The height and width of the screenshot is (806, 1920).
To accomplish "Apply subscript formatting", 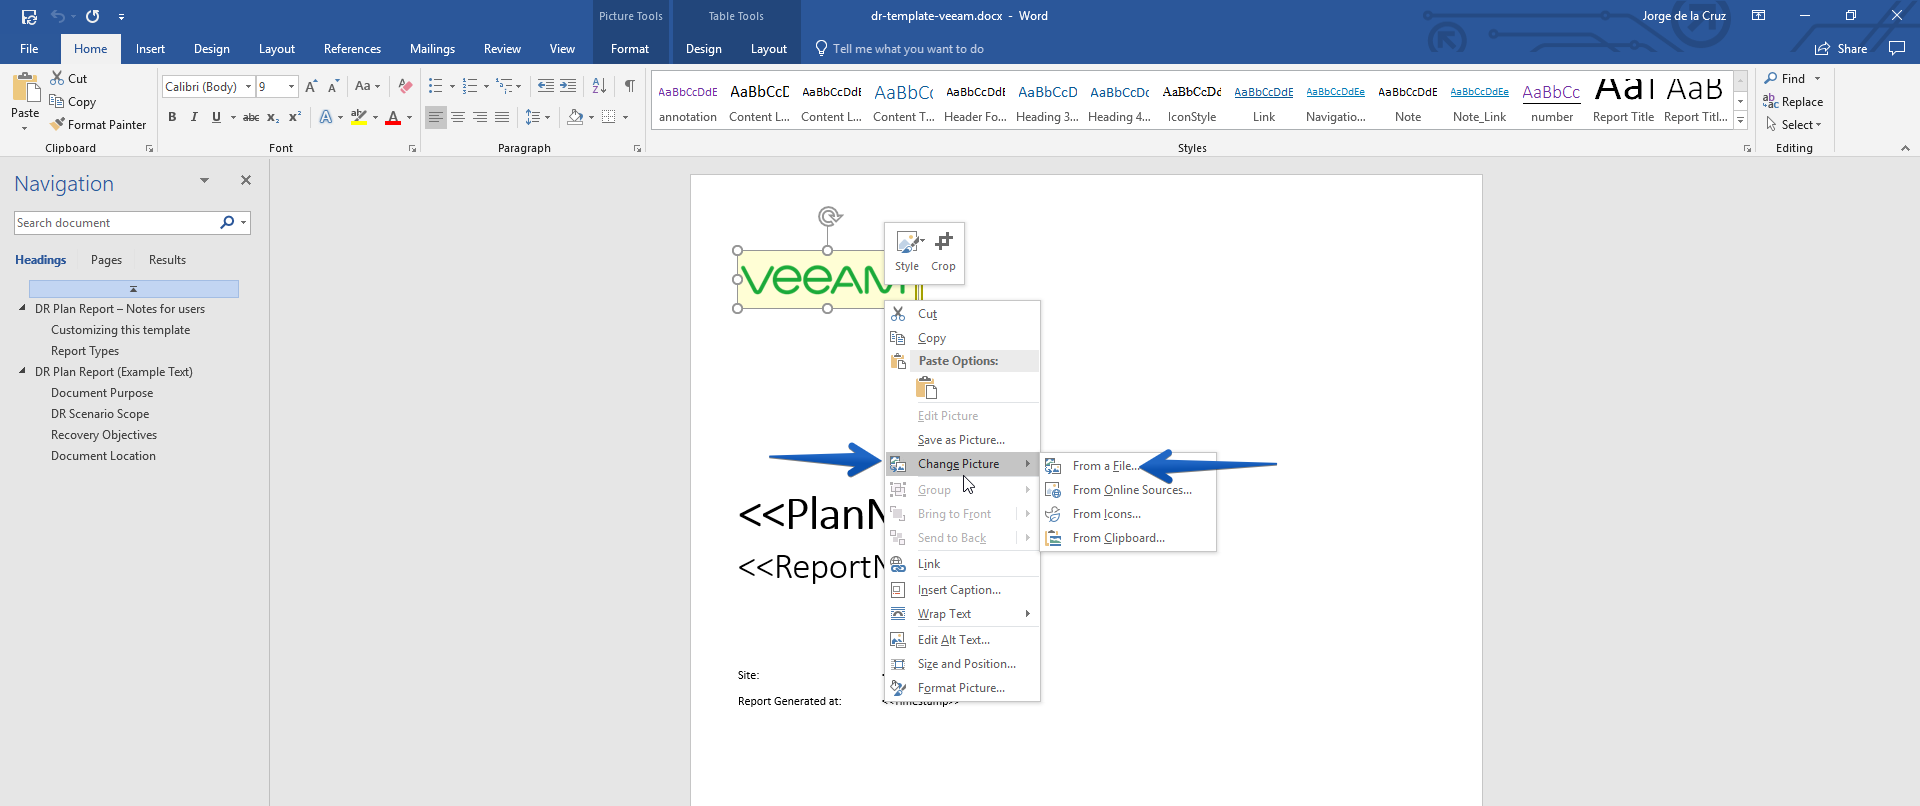I will pyautogui.click(x=273, y=117).
